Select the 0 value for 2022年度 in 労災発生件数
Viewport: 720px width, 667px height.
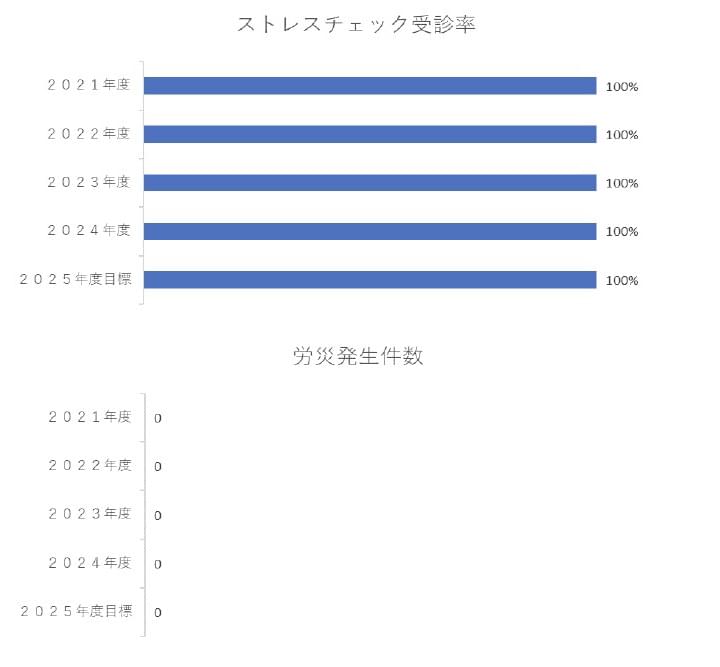[158, 467]
